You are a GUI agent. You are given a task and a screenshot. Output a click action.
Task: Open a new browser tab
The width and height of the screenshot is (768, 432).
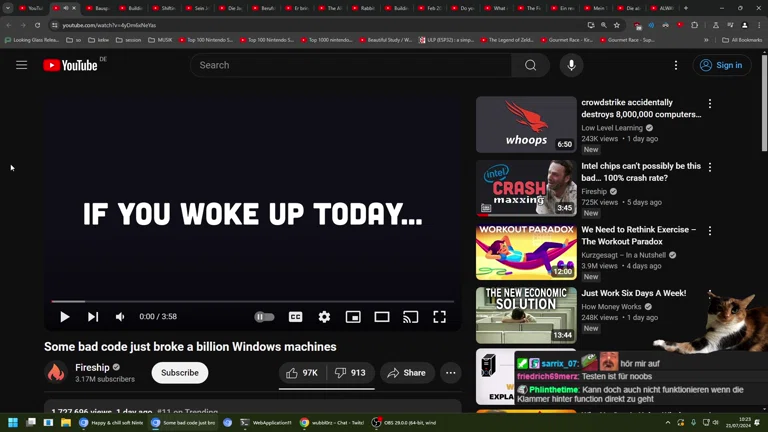pyautogui.click(x=686, y=8)
